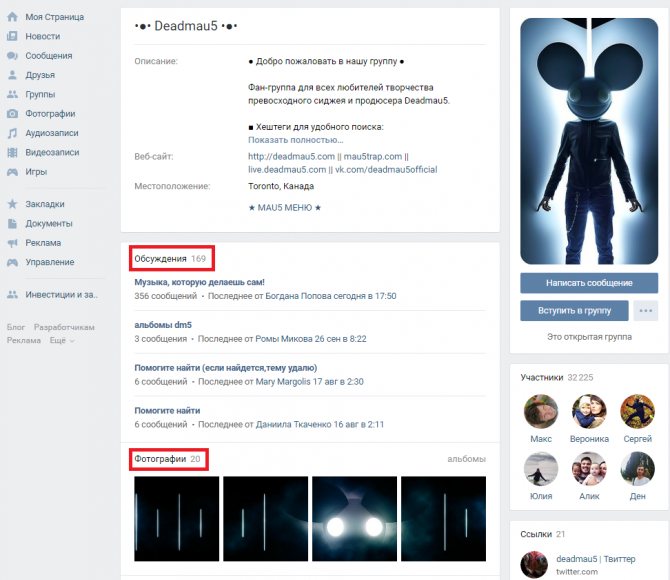Viewport: 670px width, 580px height.
Task: Open the альбомы dm5 discussion
Action: (x=163, y=325)
